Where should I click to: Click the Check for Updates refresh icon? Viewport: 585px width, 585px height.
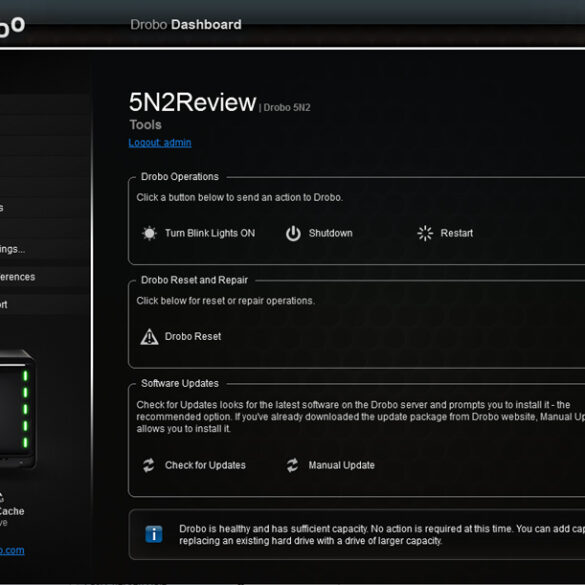pos(148,465)
